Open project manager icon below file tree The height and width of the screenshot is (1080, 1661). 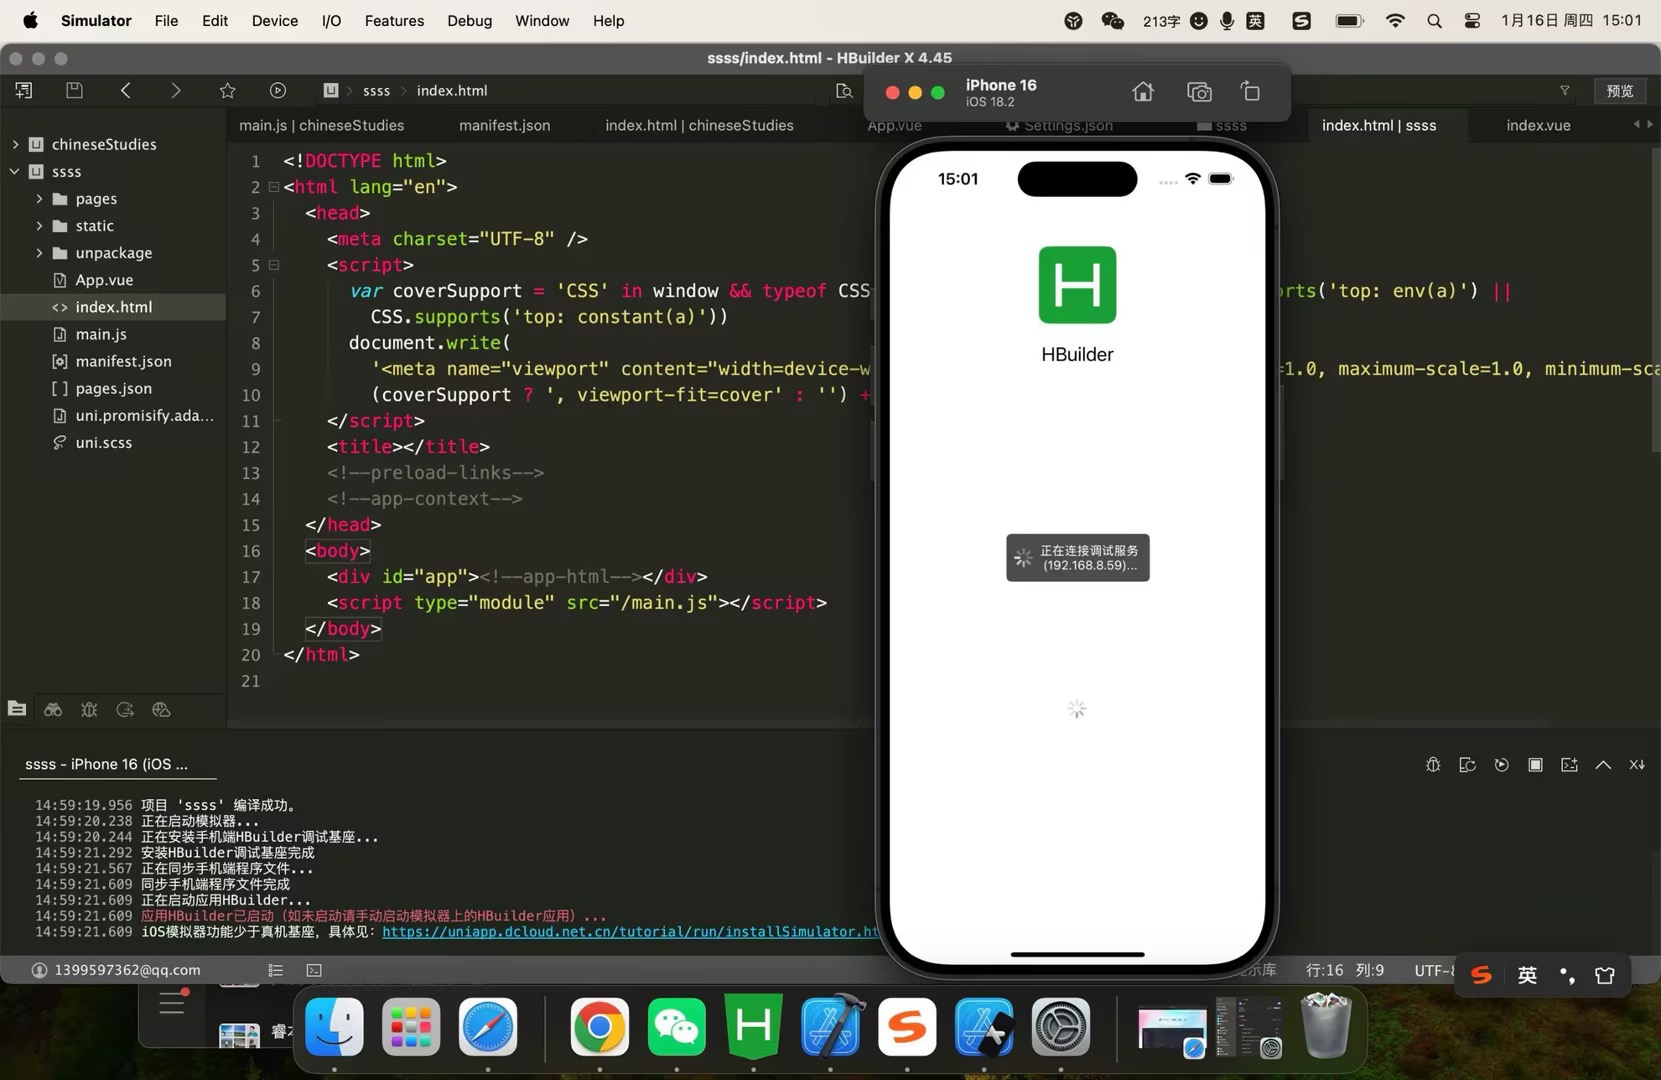click(17, 709)
